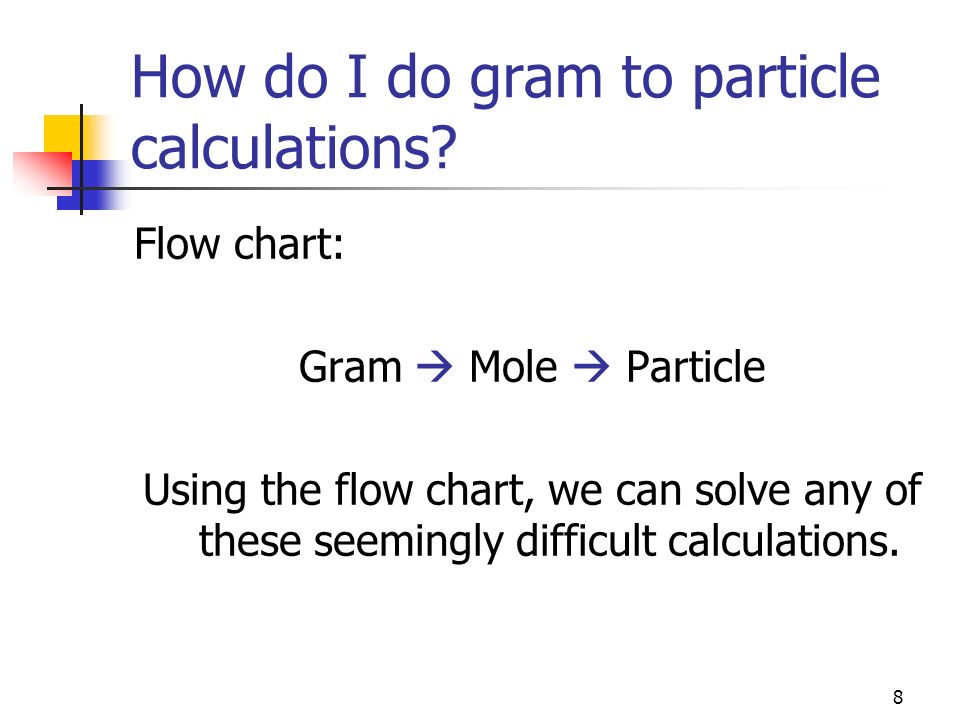Click the red gradient square
Screen dimensions: 960x720
coord(42,174)
